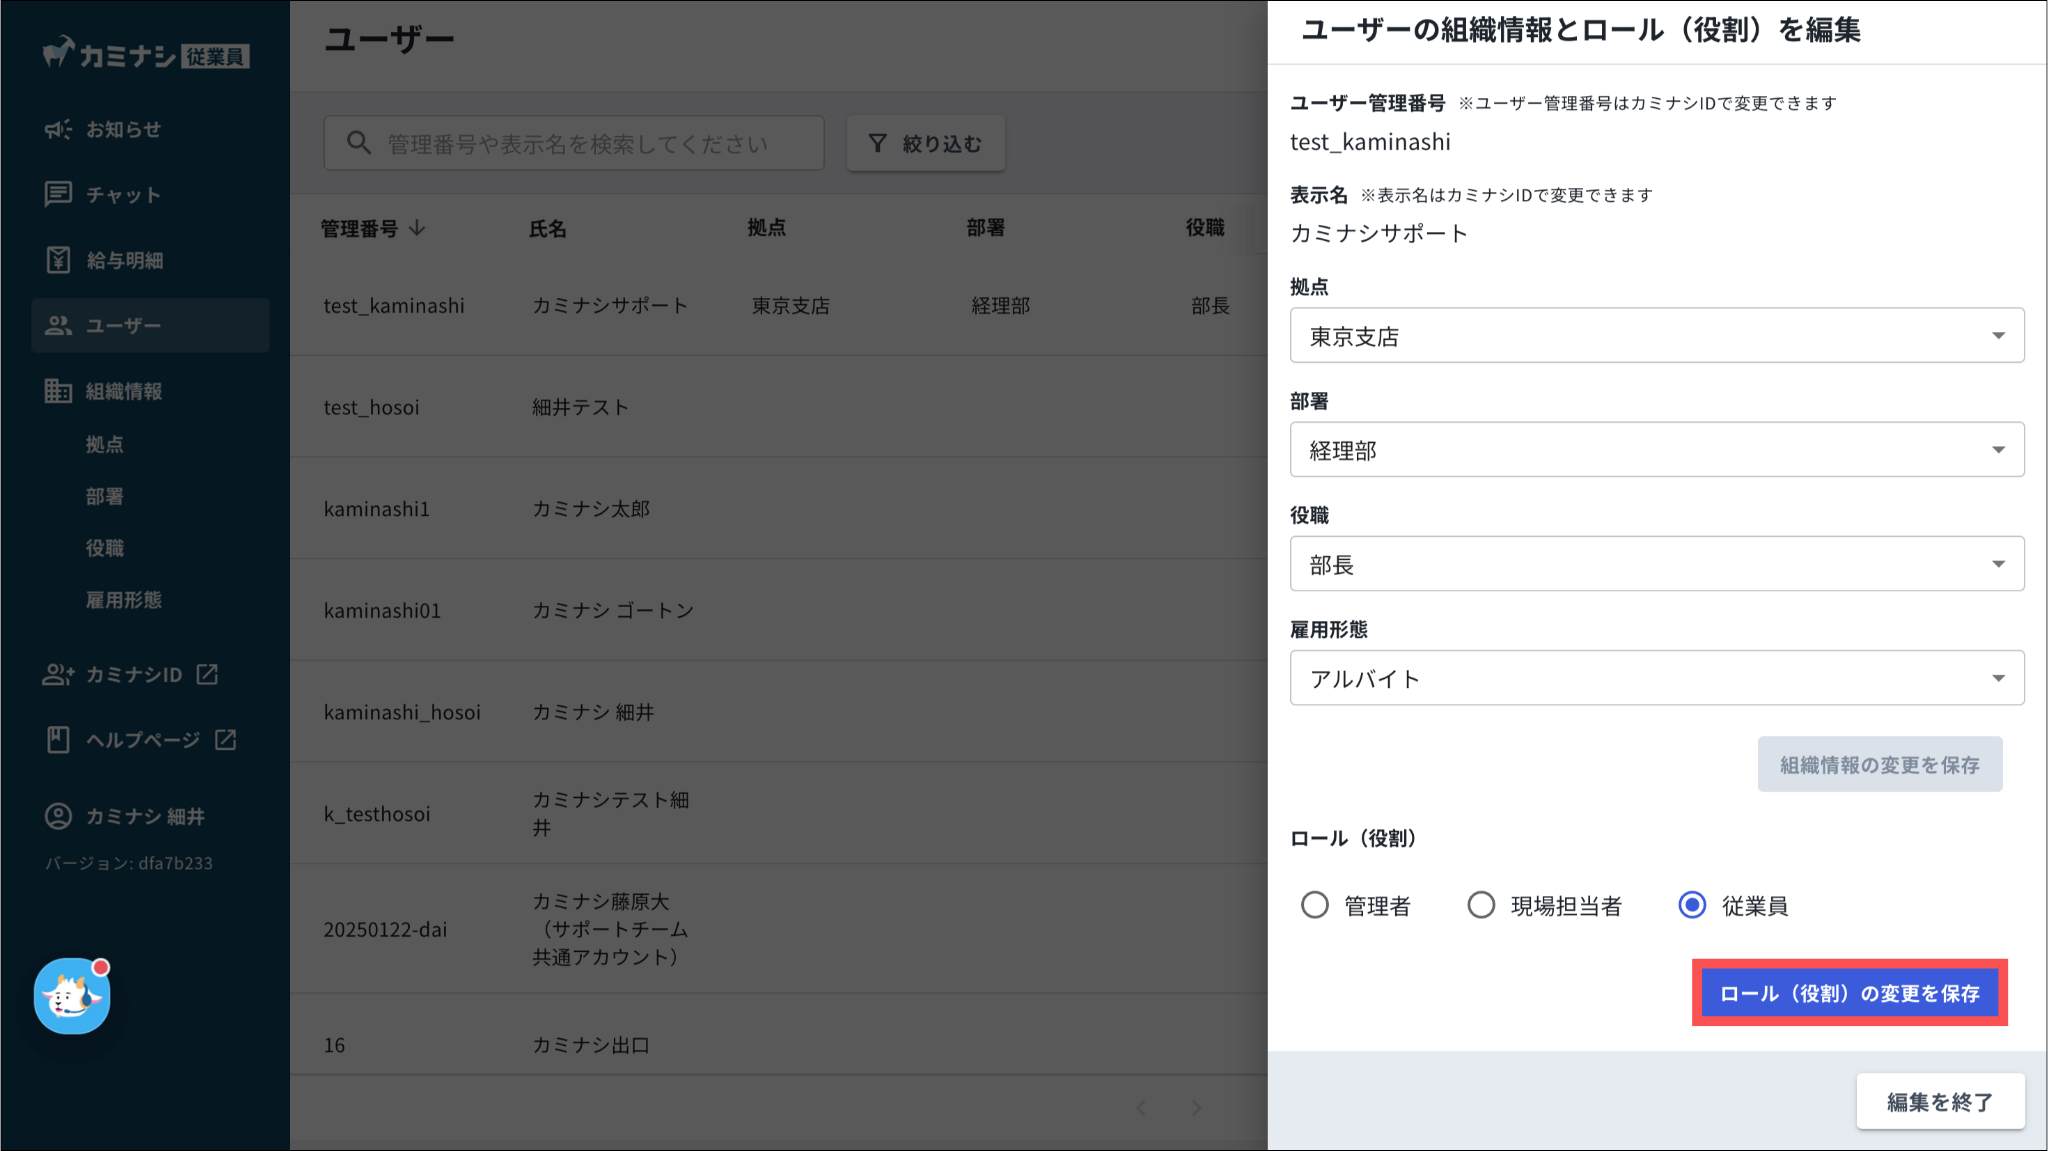This screenshot has height=1151, width=2048.
Task: Select the kaminashi_hosoi table row
Action: pos(779,712)
